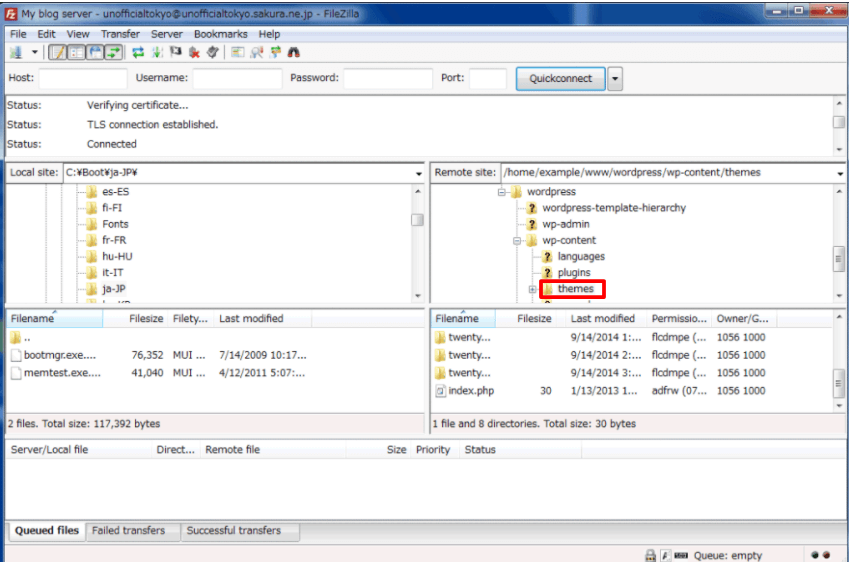Collapse the wp-content remote folder
This screenshot has width=849, height=562.
(517, 241)
